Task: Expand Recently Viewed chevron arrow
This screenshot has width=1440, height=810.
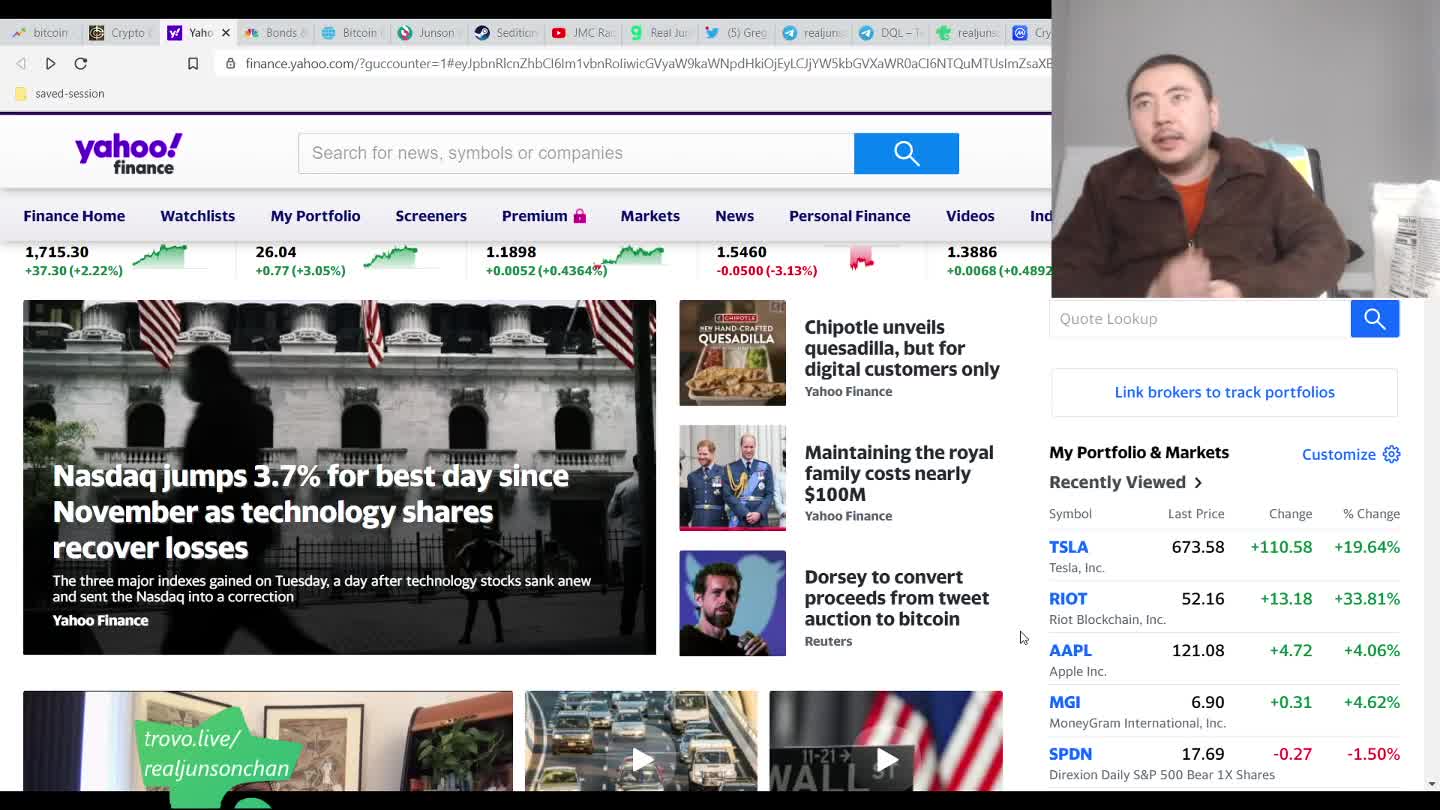Action: [x=1198, y=483]
